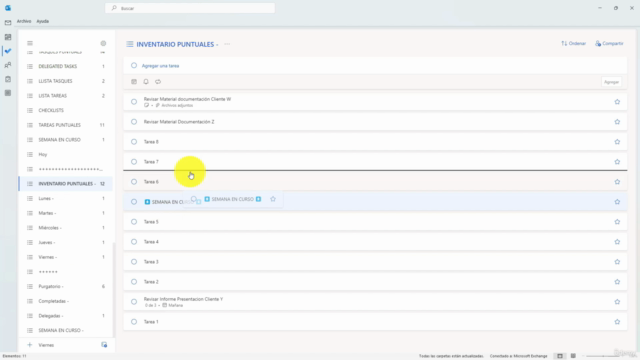The height and width of the screenshot is (360, 640).
Task: Complete the Tarea 5 task circle
Action: pyautogui.click(x=134, y=222)
